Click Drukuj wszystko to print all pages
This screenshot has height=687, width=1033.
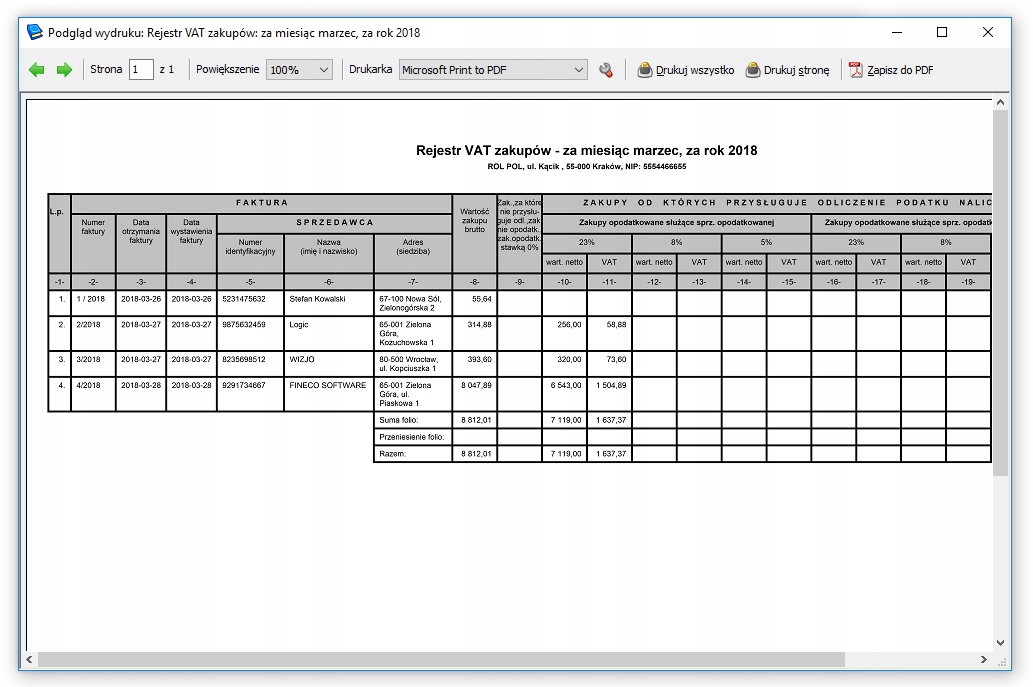click(686, 70)
